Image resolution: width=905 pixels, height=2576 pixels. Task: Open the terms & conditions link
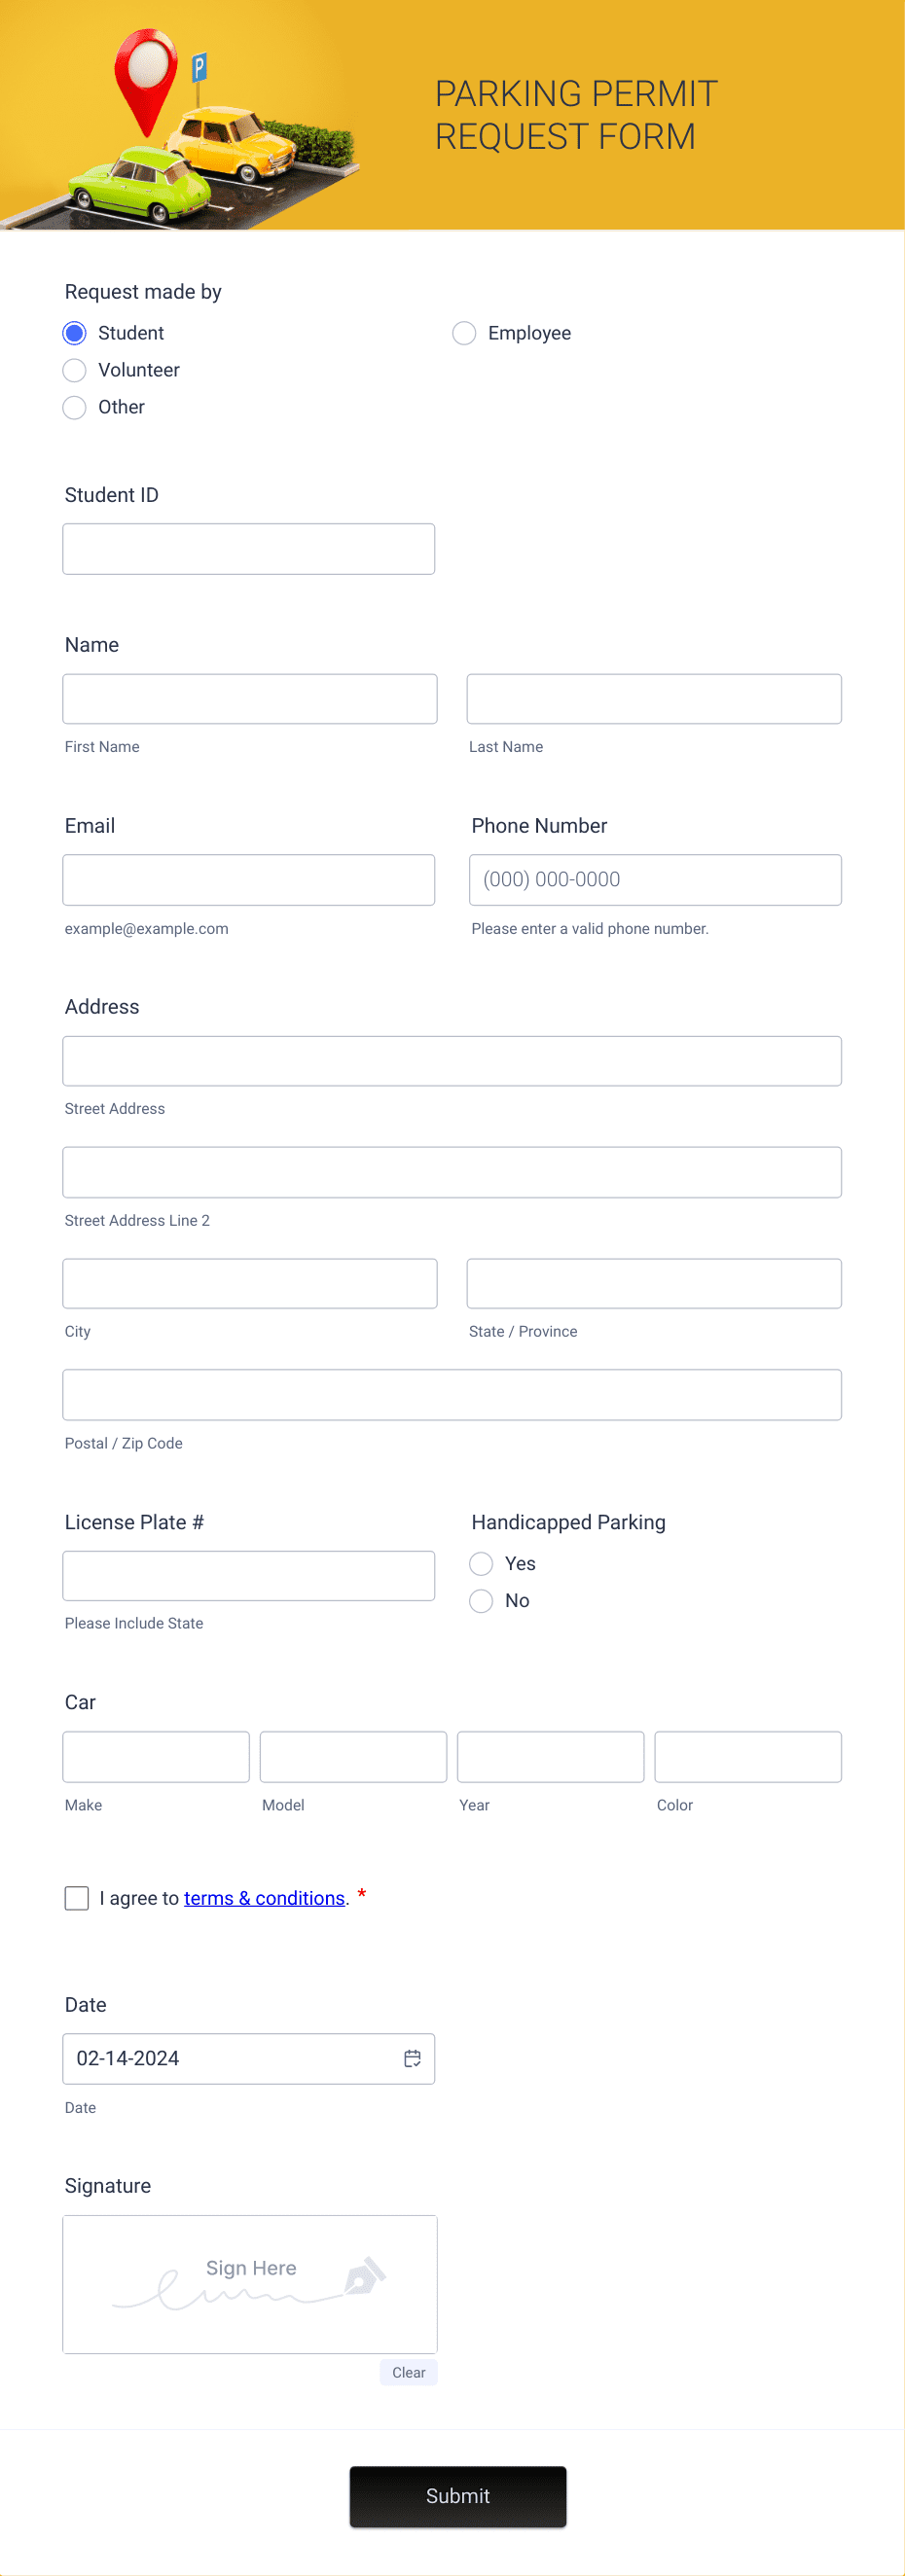[x=265, y=1897]
